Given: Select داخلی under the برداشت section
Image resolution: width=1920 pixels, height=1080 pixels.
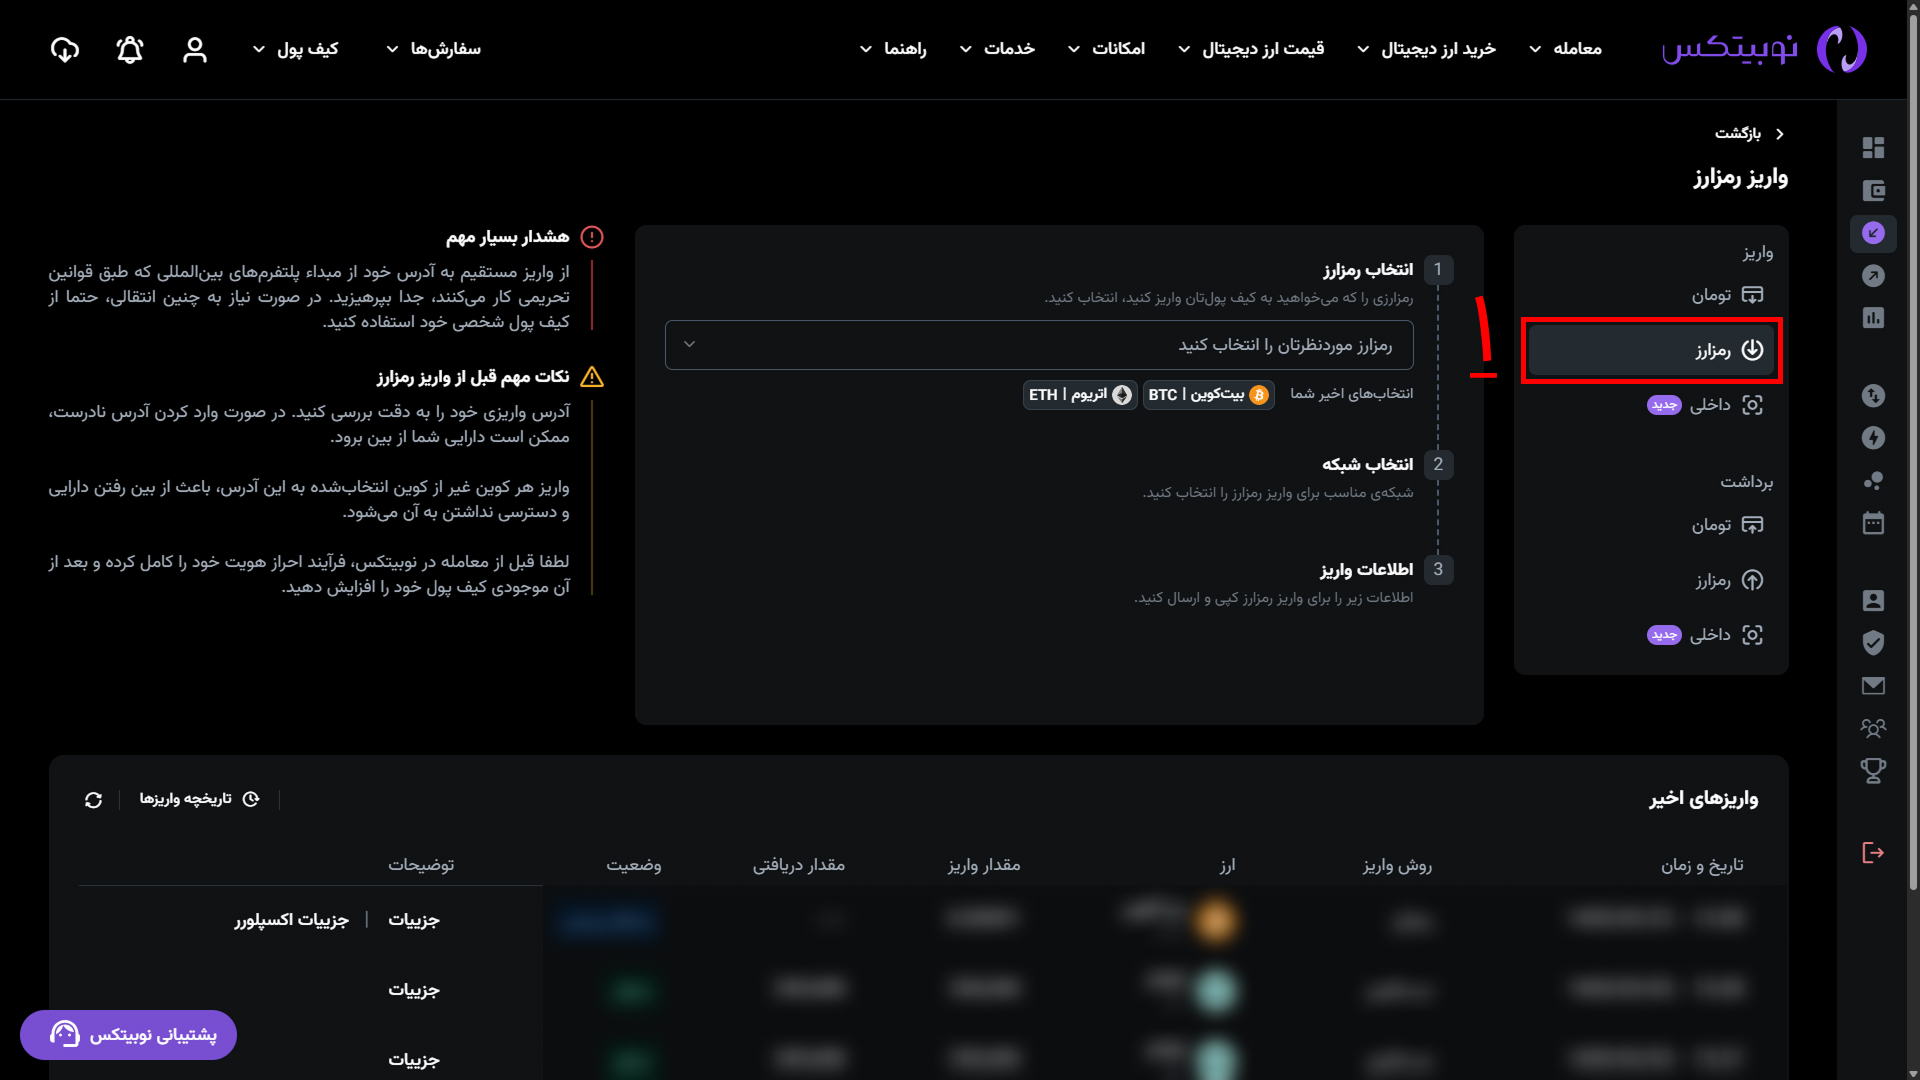Looking at the screenshot, I should tap(1651, 635).
